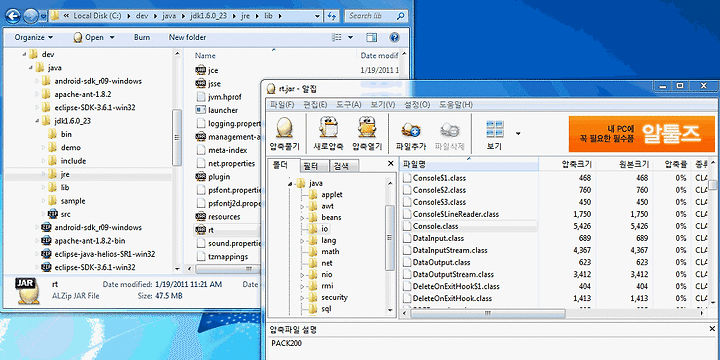Close the ALZip folder pane
The height and width of the screenshot is (360, 720).
(391, 163)
